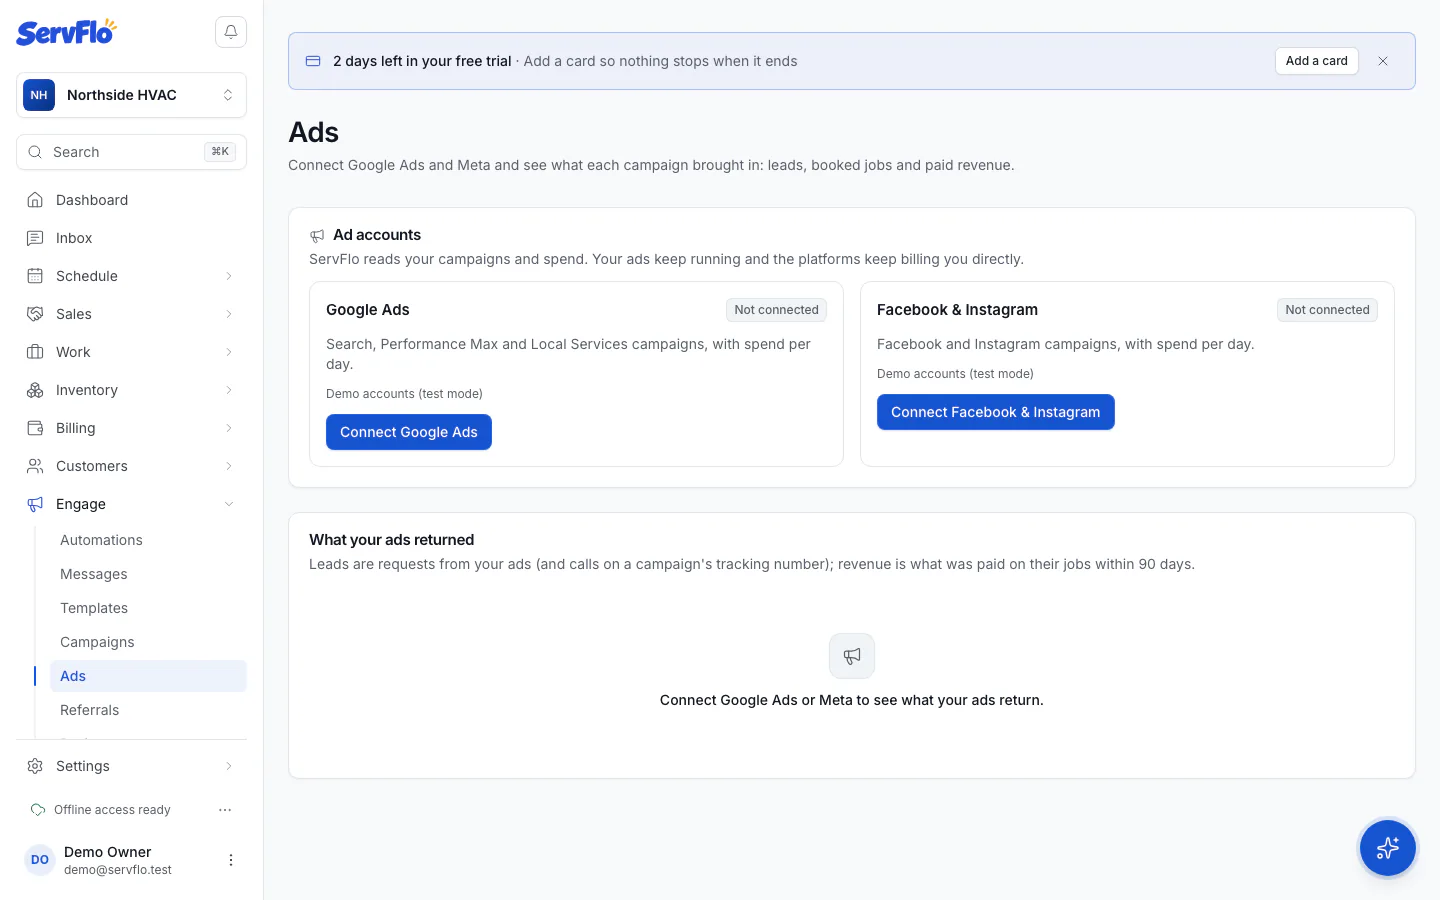Click the Engage megaphone icon
Image resolution: width=1440 pixels, height=900 pixels.
click(35, 504)
